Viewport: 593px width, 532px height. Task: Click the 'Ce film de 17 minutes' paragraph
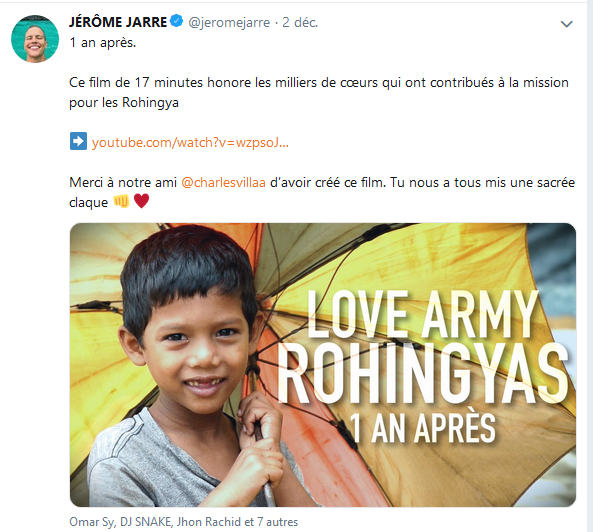point(319,92)
